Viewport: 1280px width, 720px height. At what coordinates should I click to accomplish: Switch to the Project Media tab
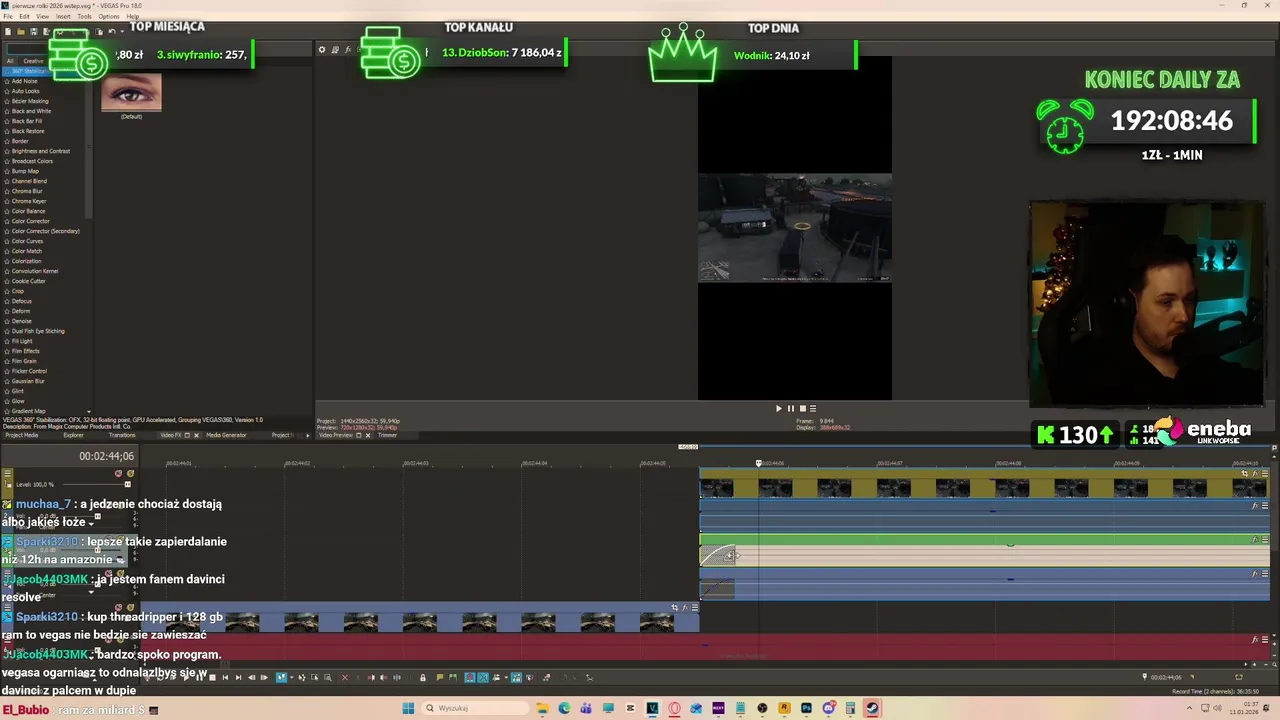pos(22,435)
